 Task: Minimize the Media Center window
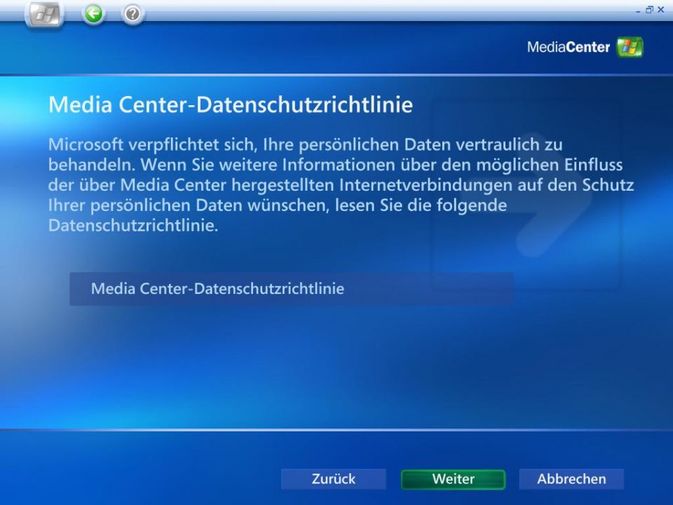pos(638,10)
